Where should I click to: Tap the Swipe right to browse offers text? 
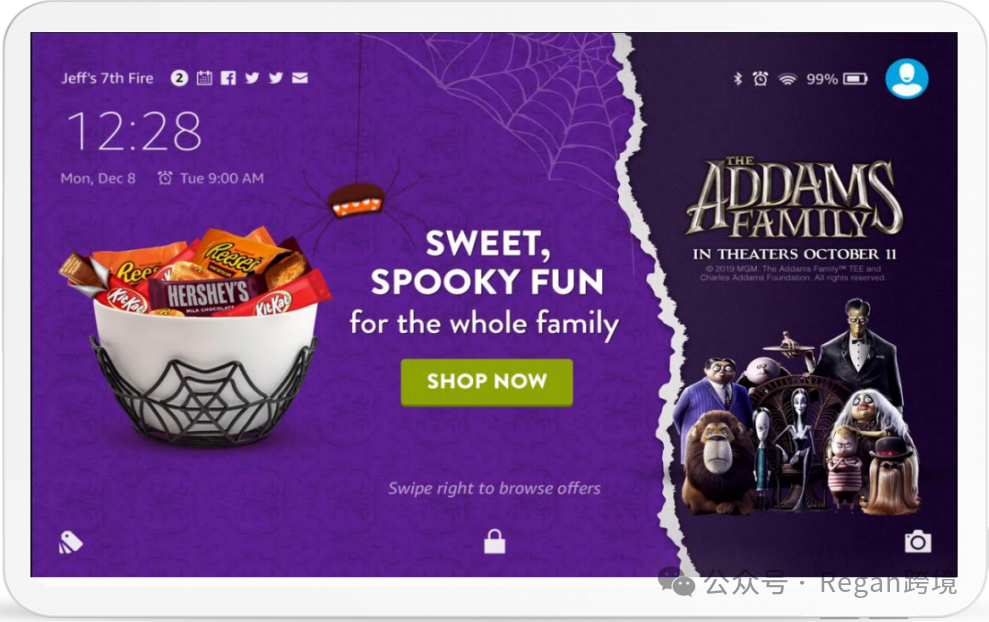494,488
